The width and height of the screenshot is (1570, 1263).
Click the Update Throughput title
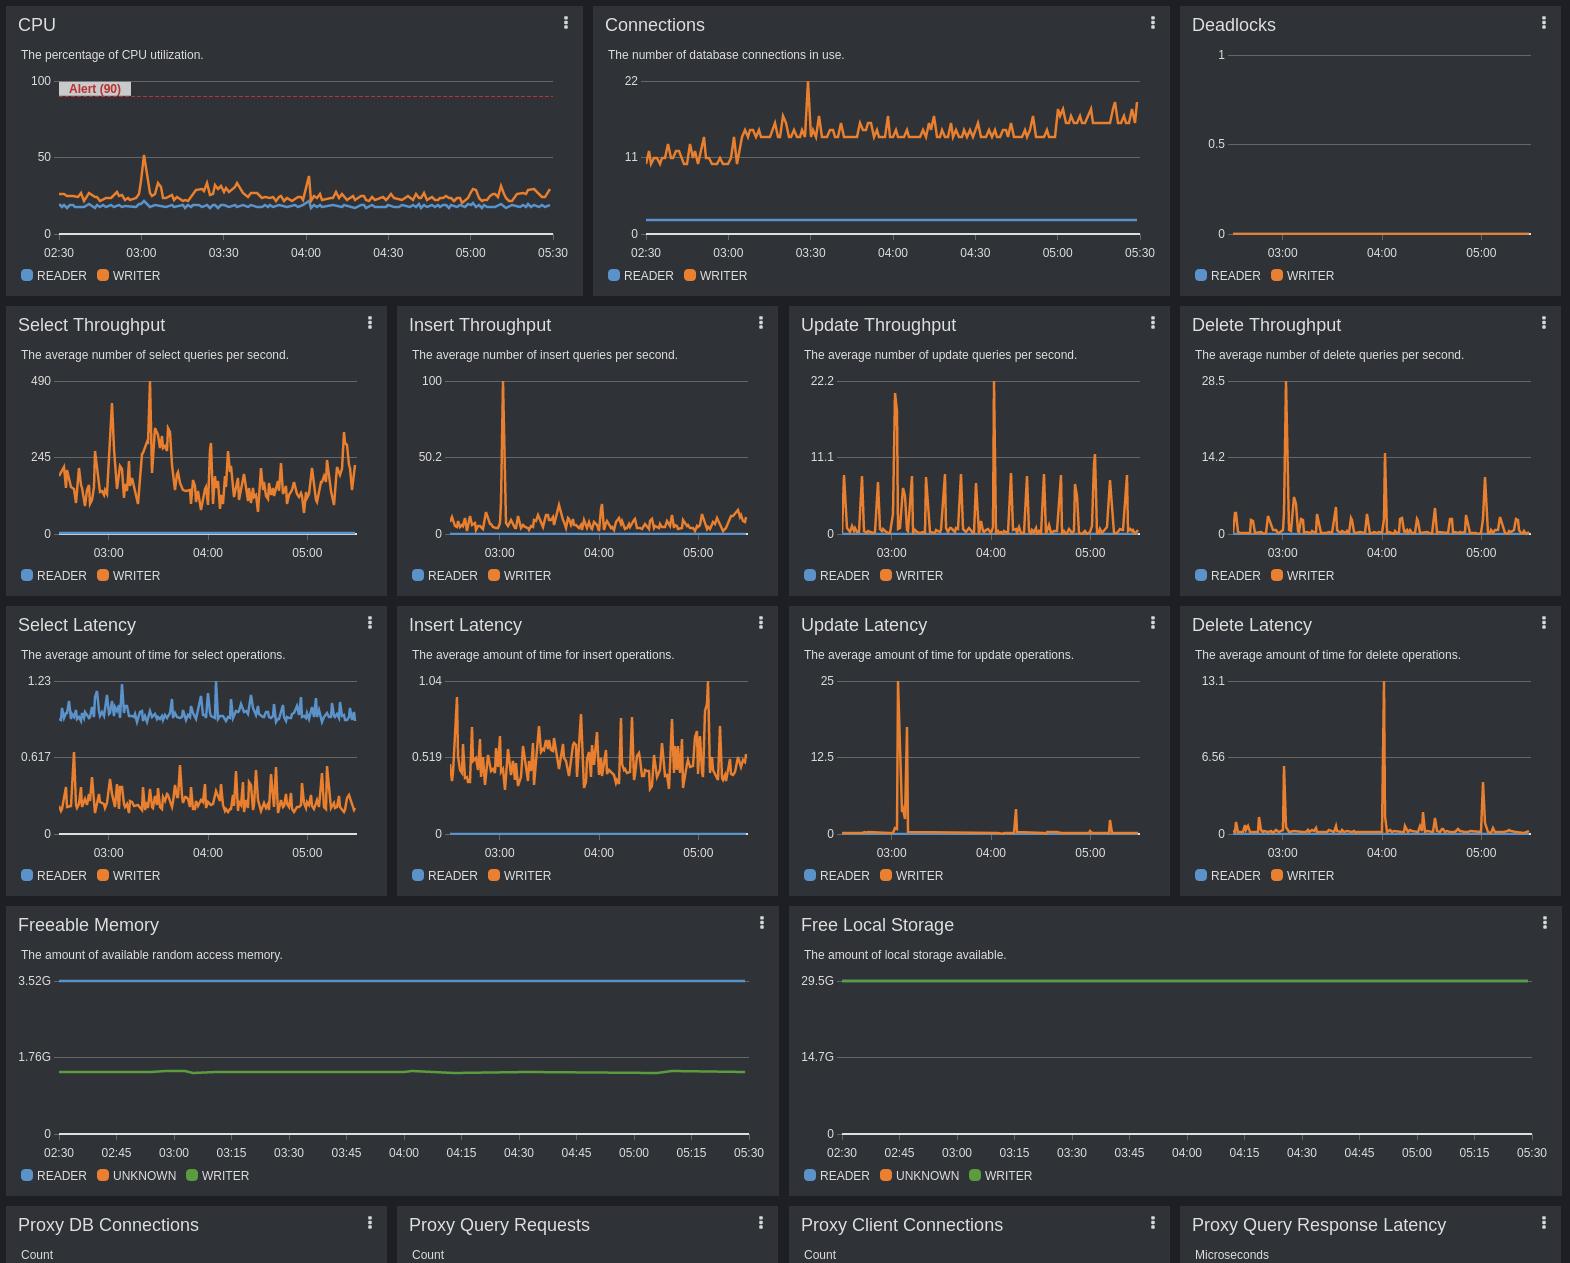click(878, 325)
